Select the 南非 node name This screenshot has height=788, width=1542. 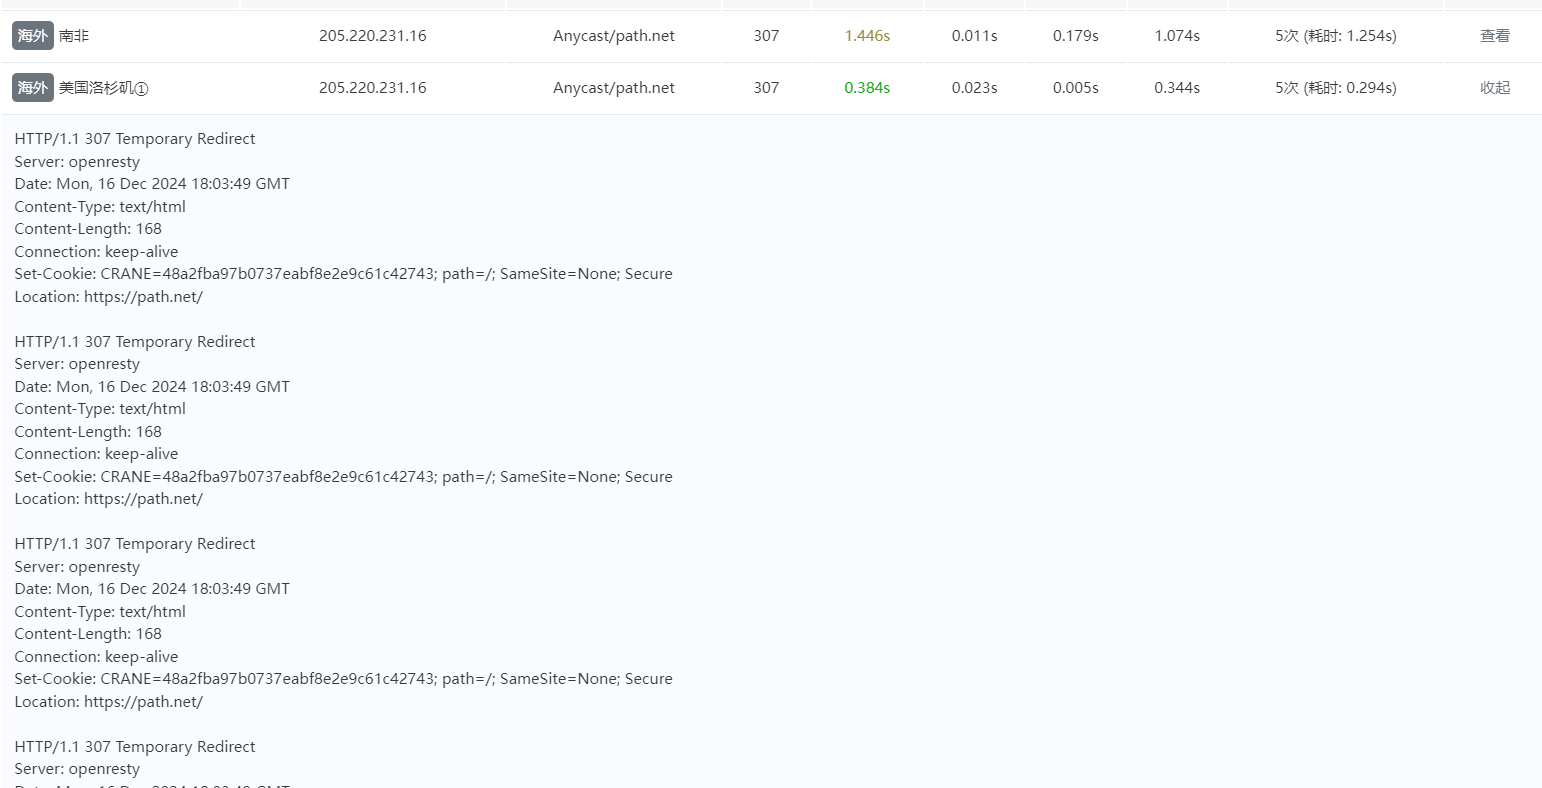[x=74, y=36]
